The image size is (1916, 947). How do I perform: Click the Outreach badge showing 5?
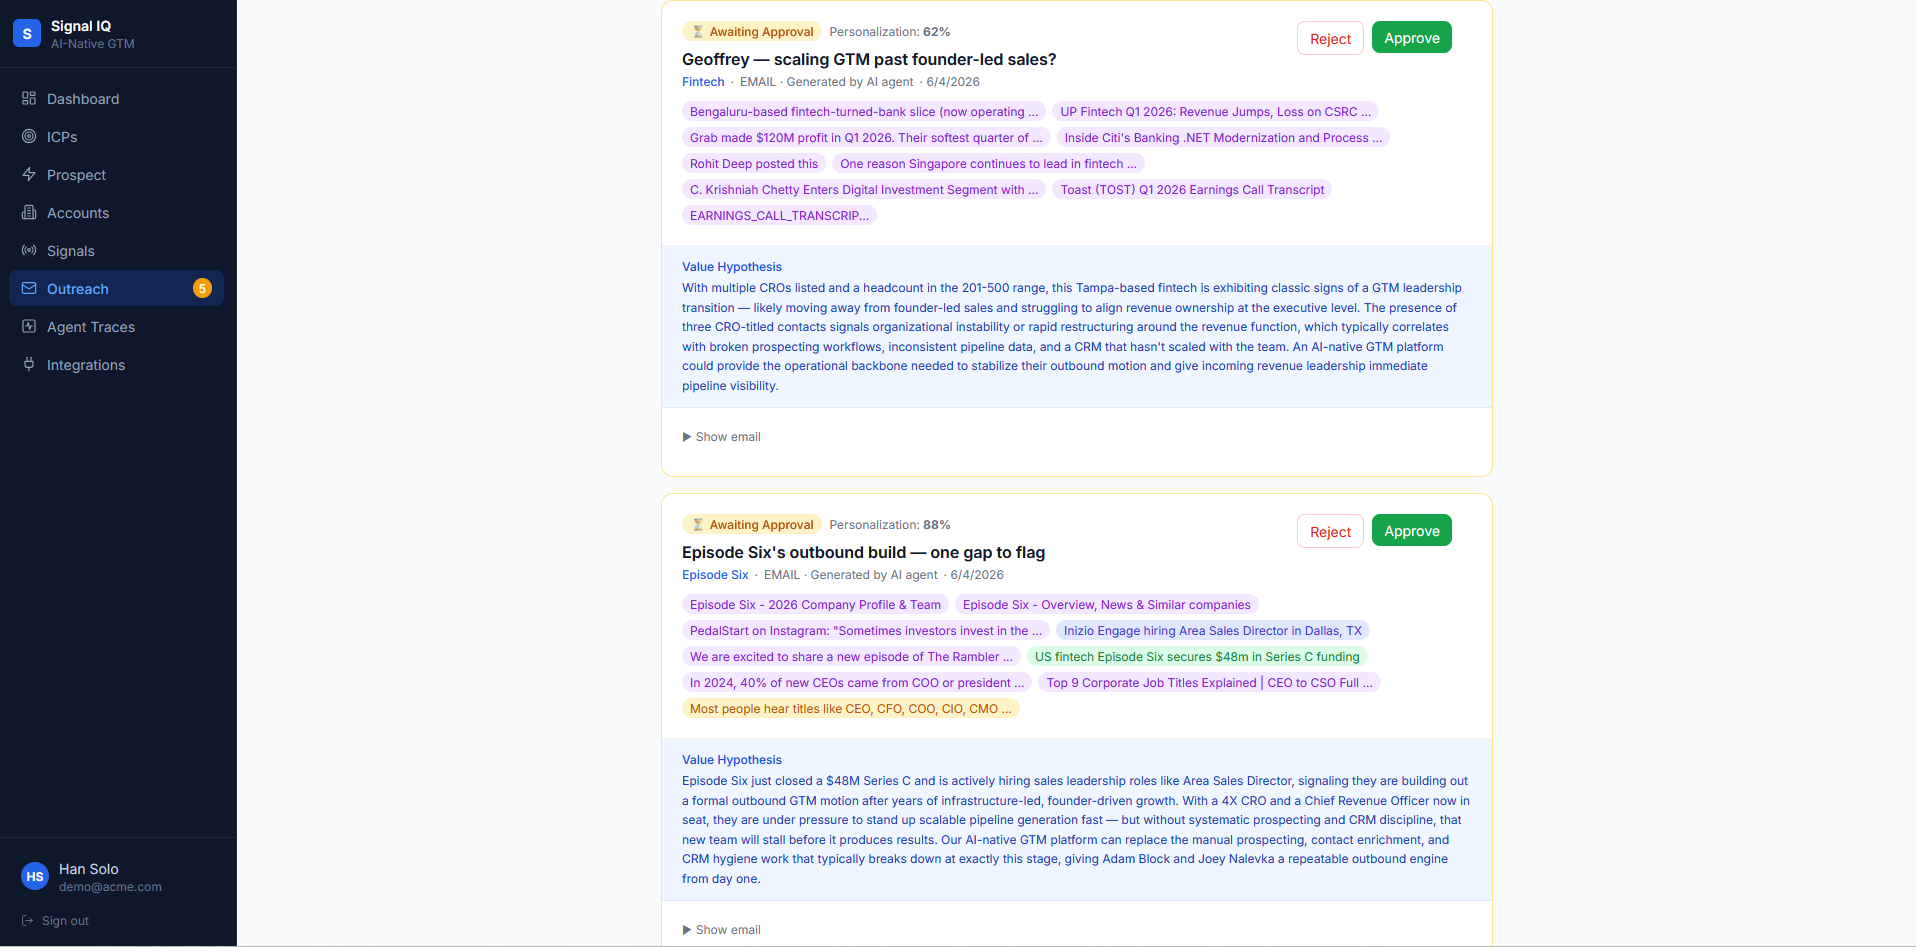[x=202, y=288]
